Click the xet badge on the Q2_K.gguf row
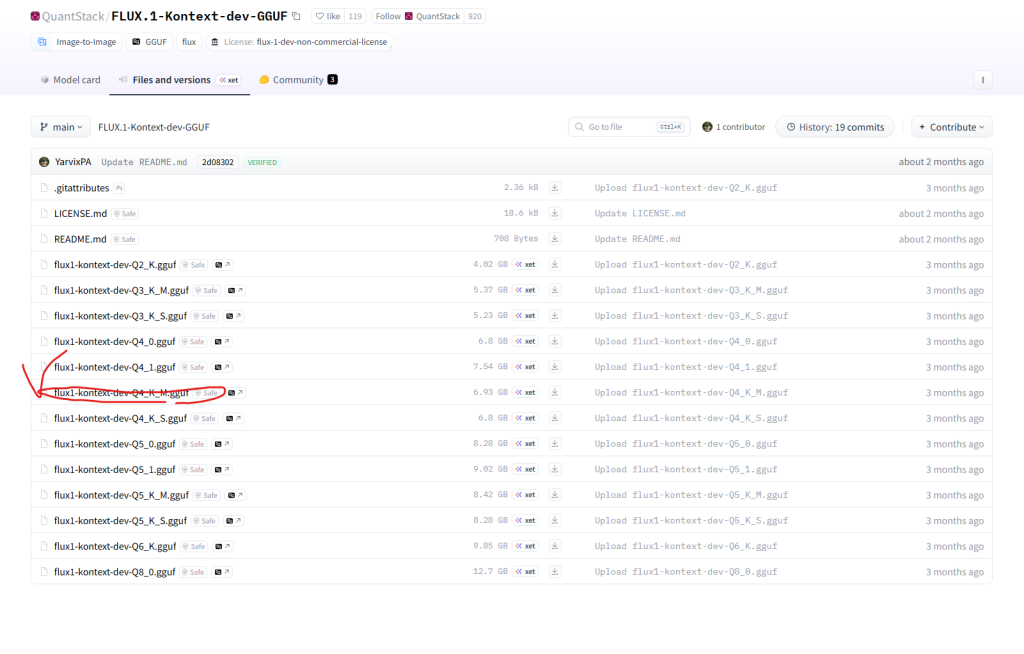 coord(525,265)
